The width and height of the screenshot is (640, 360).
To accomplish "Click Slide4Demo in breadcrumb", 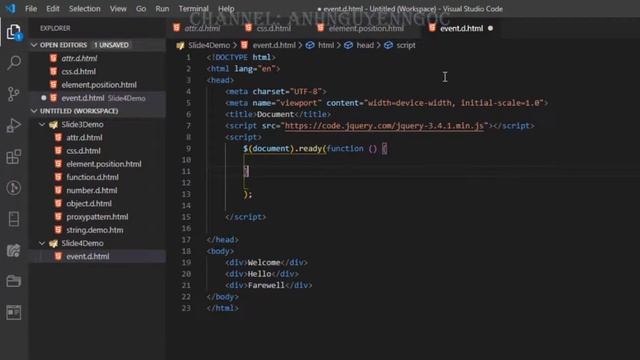I will click(209, 45).
